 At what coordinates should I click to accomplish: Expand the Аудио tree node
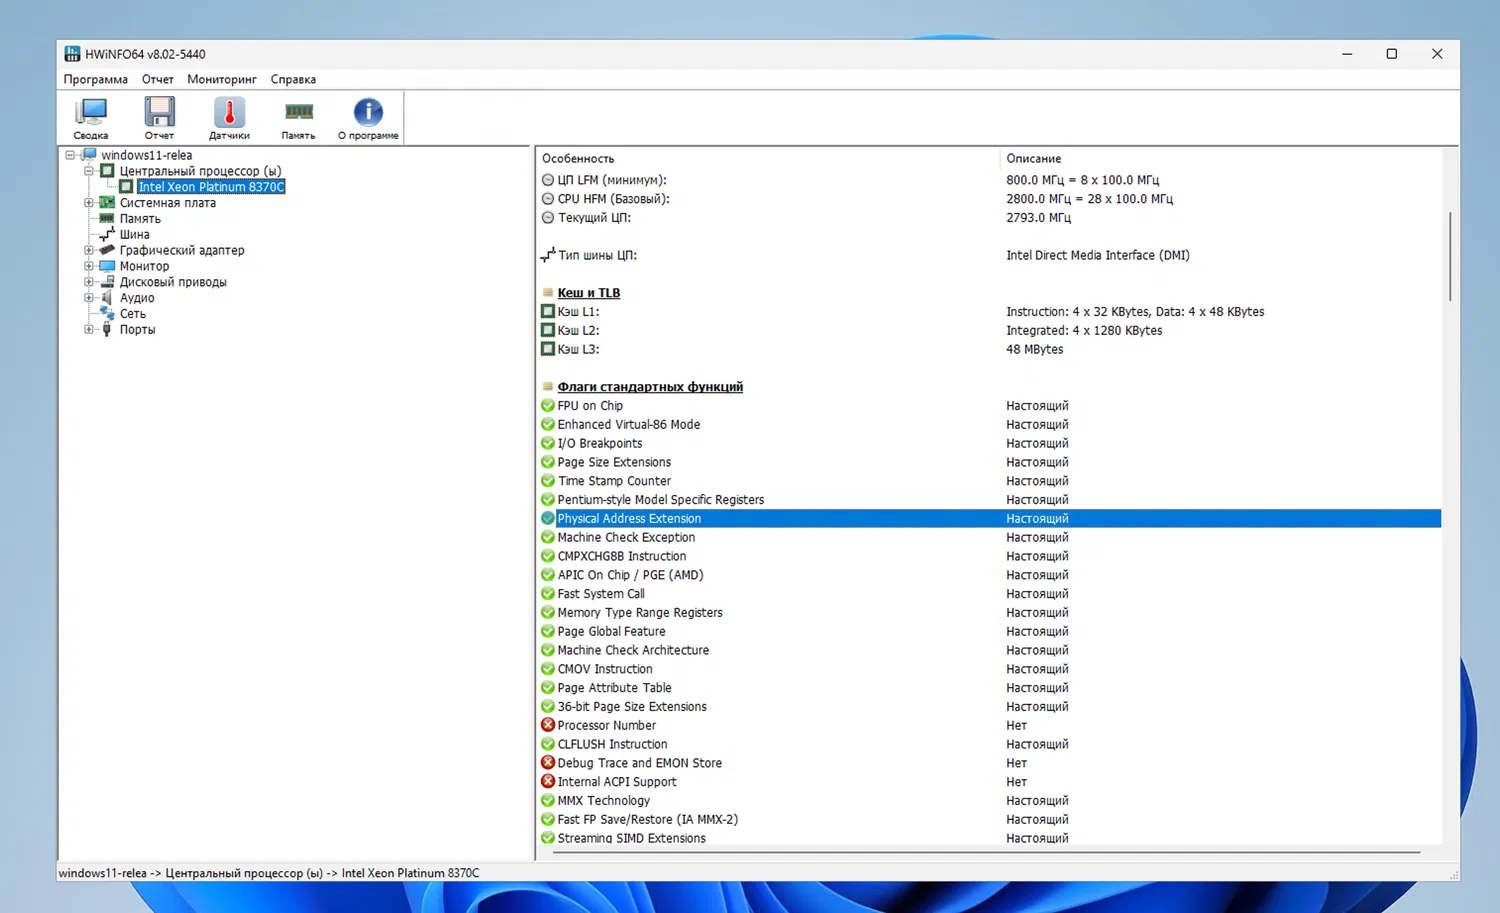click(89, 298)
